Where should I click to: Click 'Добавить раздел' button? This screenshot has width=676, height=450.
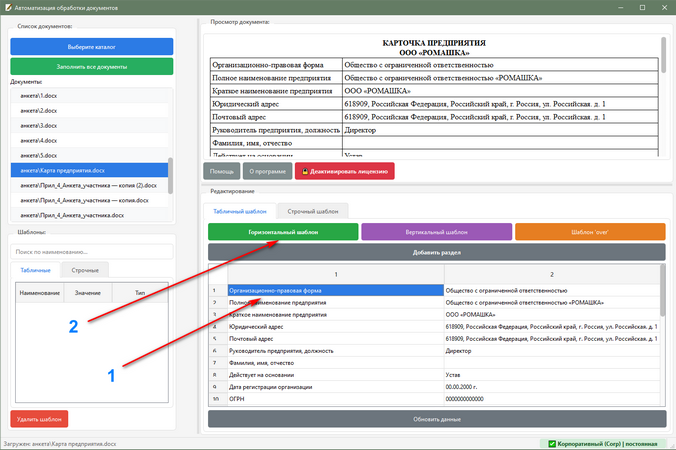point(437,252)
